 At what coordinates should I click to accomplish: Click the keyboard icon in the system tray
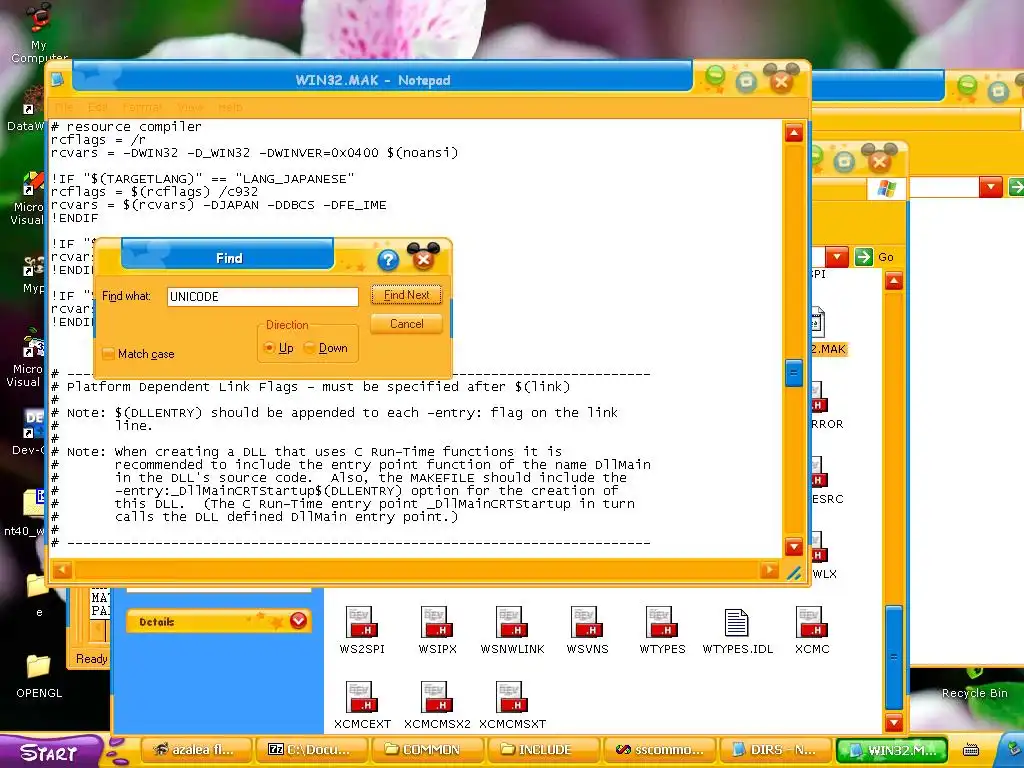(x=971, y=750)
